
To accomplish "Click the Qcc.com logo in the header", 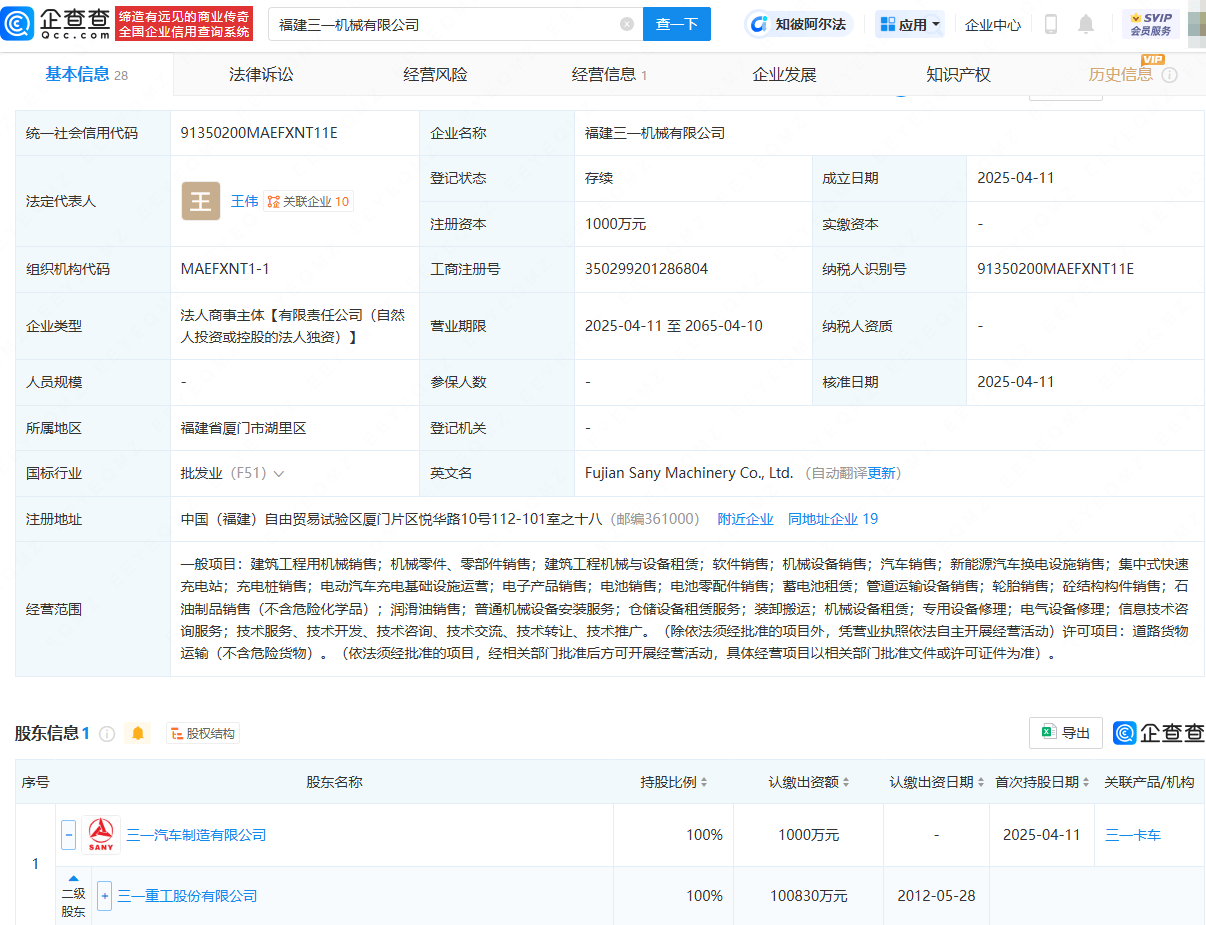I will click(x=56, y=23).
